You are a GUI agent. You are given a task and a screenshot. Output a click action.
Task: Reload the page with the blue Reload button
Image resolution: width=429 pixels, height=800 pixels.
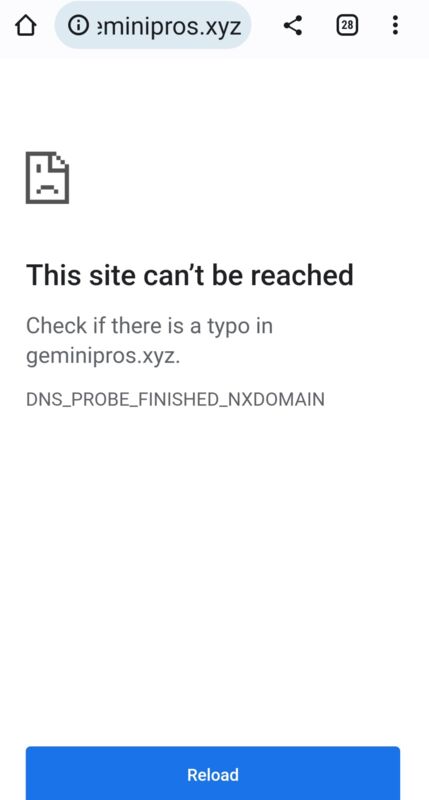pos(213,773)
